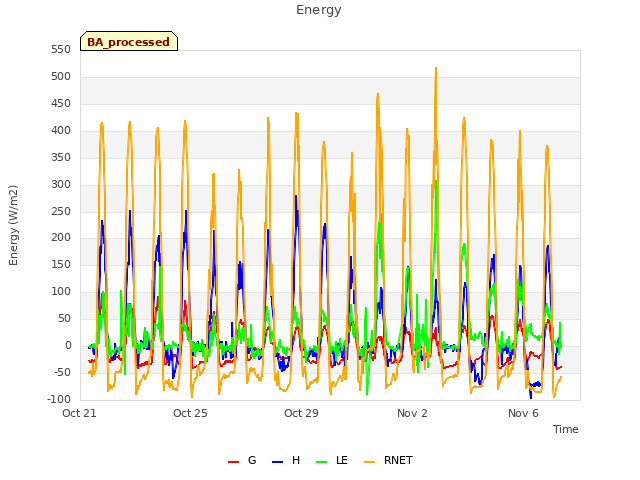This screenshot has width=640, height=480.
Task: Click the orange RNET legend color marker
Action: coord(369,462)
